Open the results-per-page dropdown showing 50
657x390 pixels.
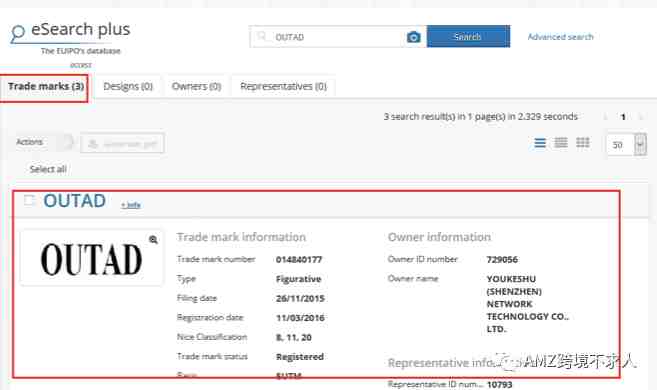626,145
